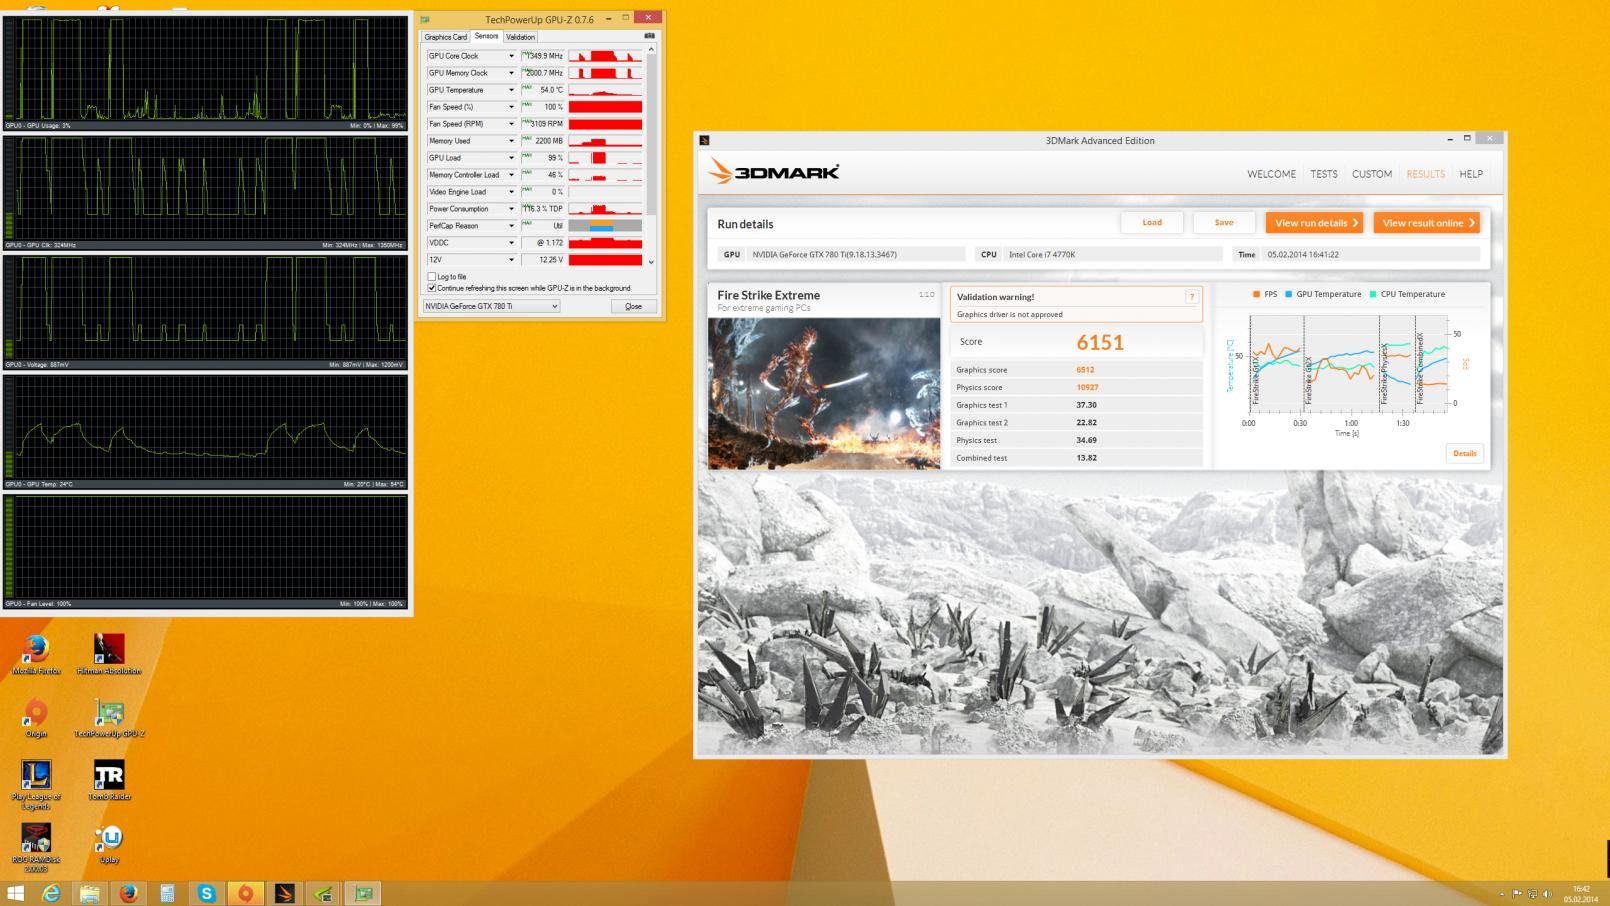This screenshot has width=1610, height=906.
Task: Expand the GPU Memory Clock sensor dropdown
Action: [511, 73]
